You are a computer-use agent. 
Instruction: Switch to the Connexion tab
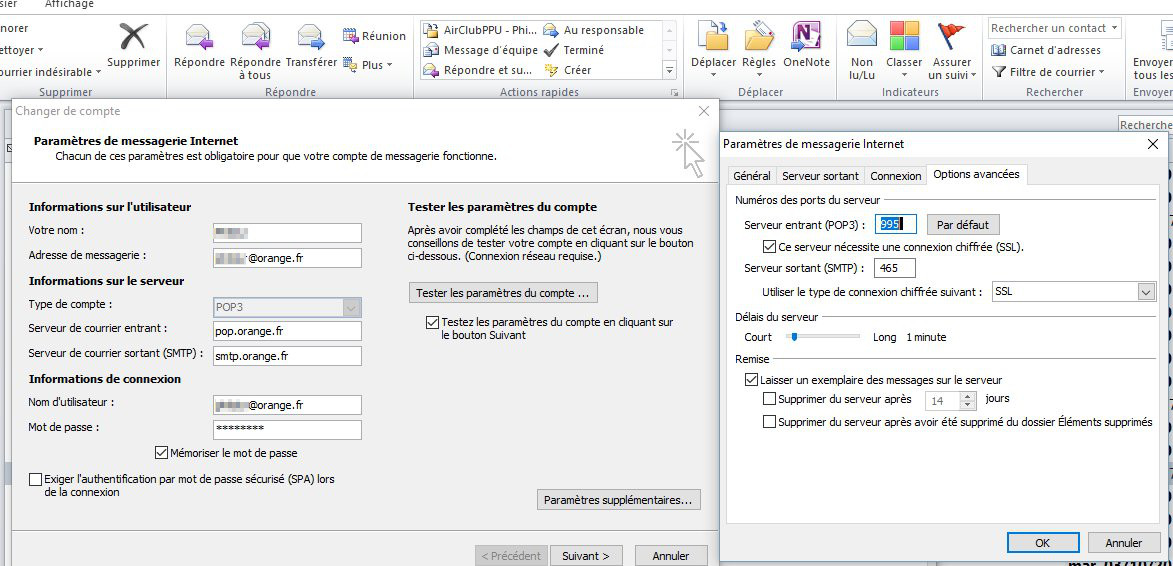pos(895,176)
